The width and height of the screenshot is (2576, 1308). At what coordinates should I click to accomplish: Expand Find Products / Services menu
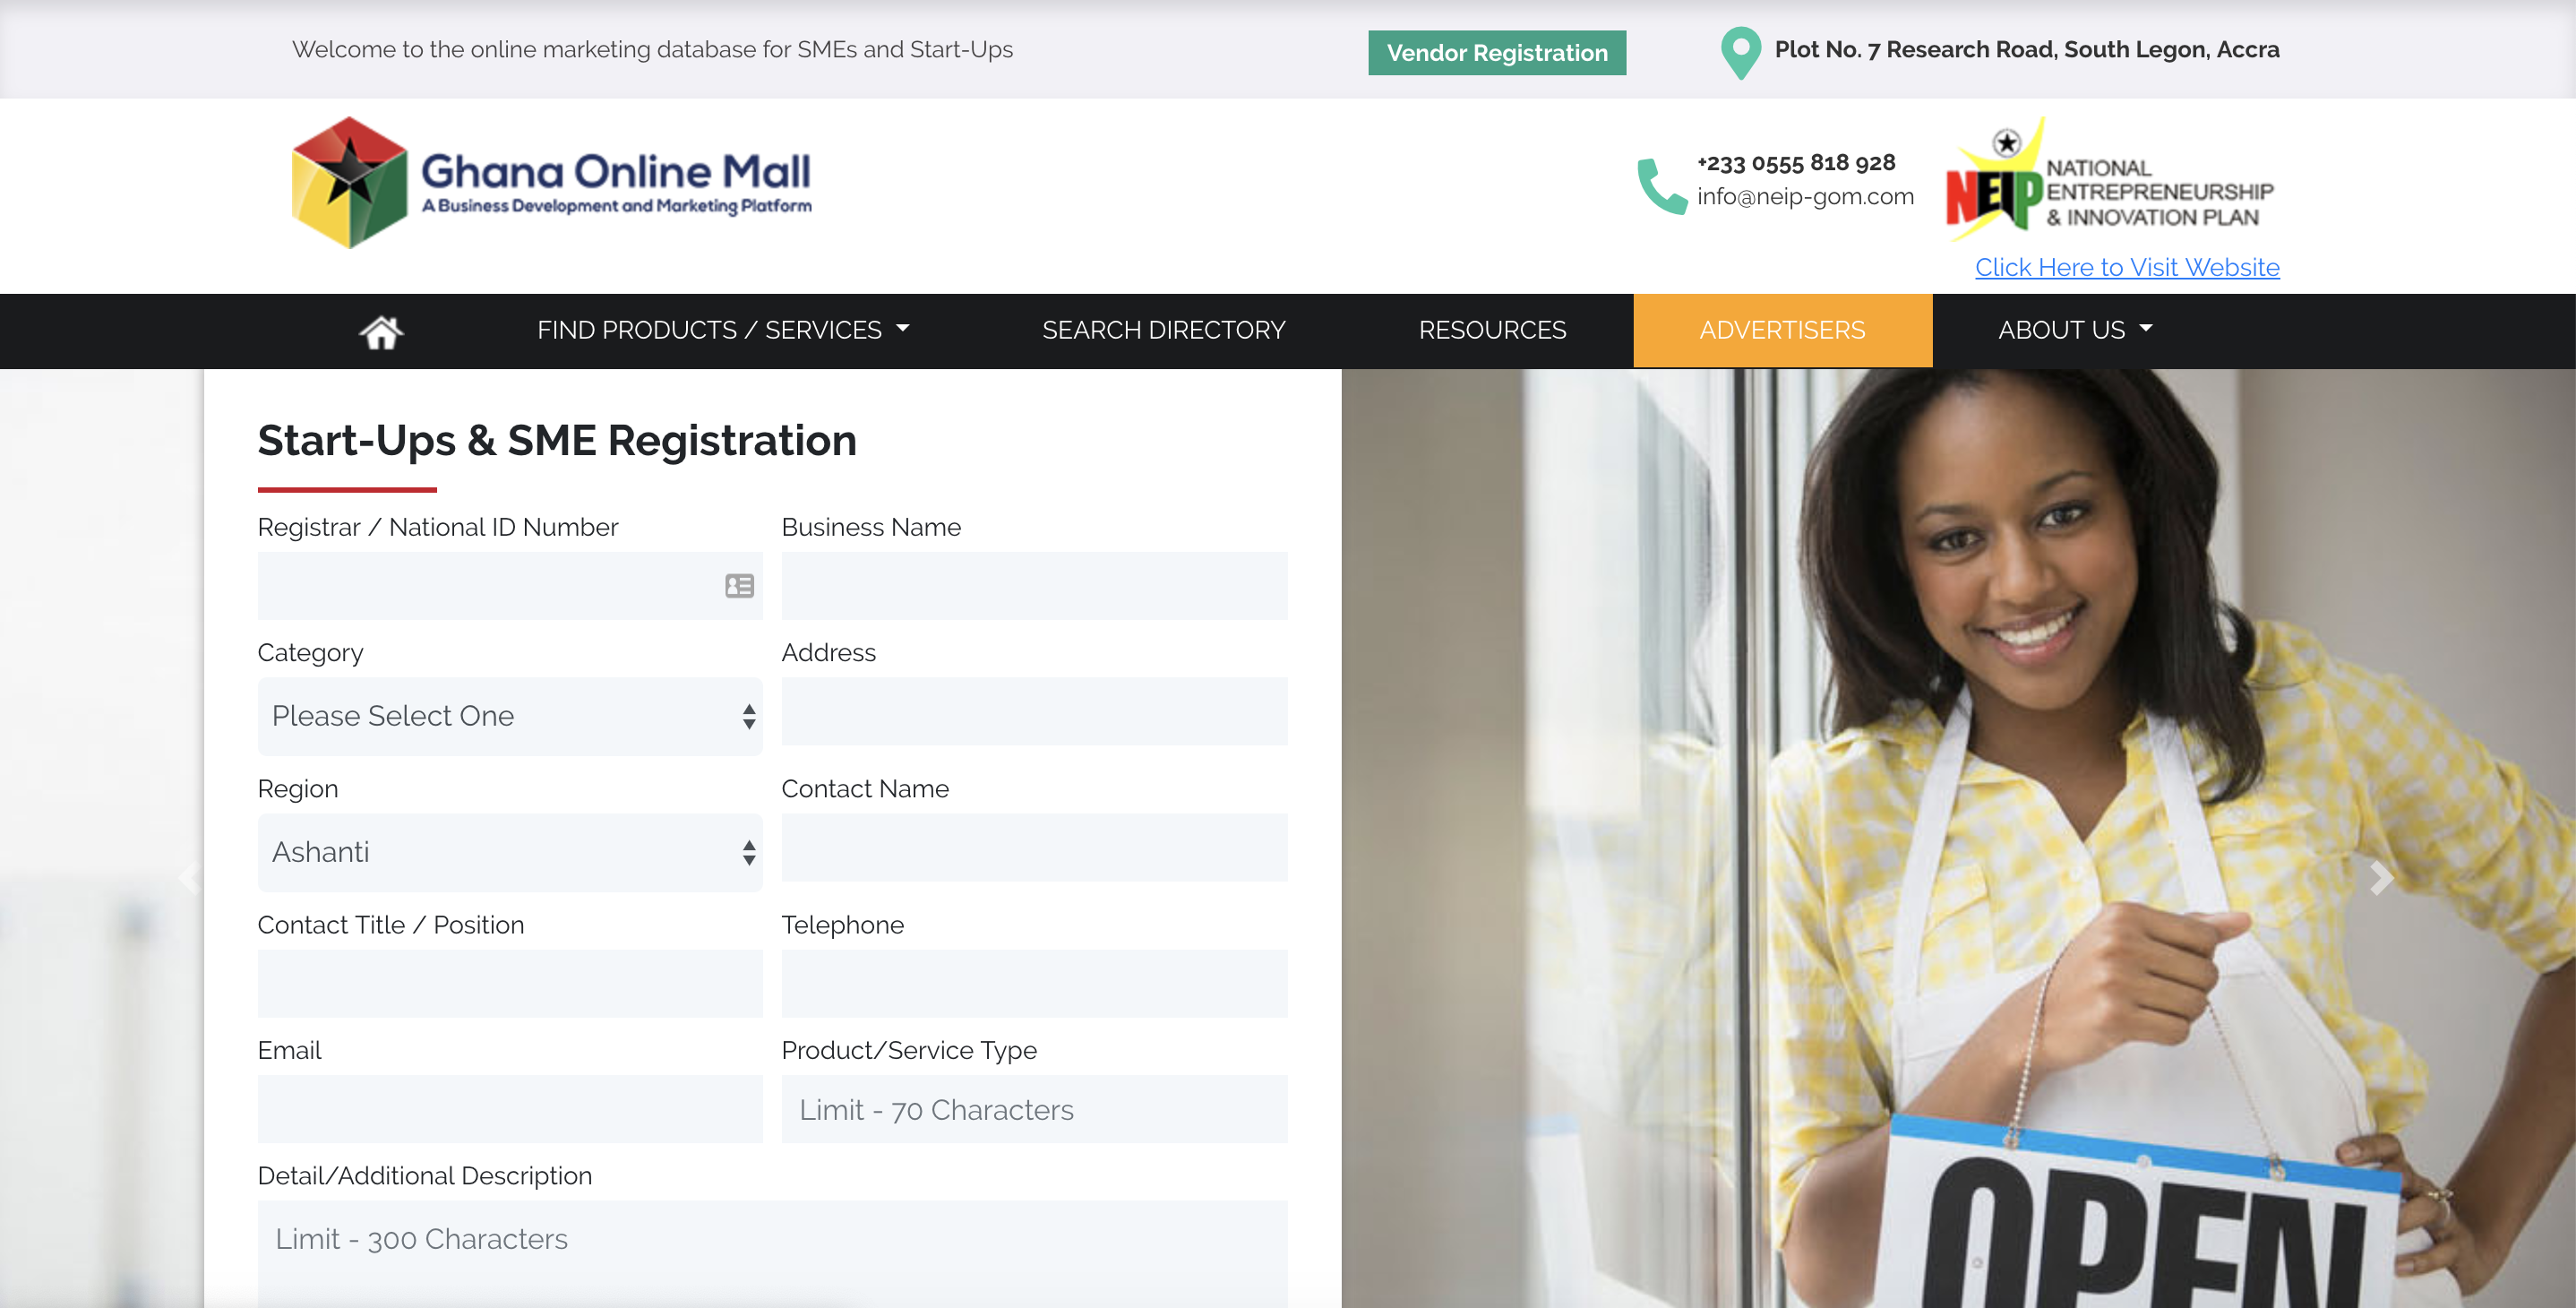[723, 330]
